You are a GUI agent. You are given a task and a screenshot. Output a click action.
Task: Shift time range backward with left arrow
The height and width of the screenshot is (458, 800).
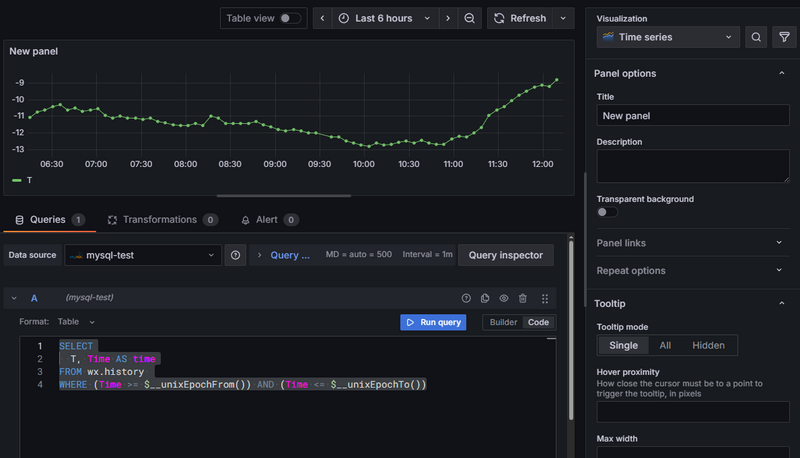(322, 18)
